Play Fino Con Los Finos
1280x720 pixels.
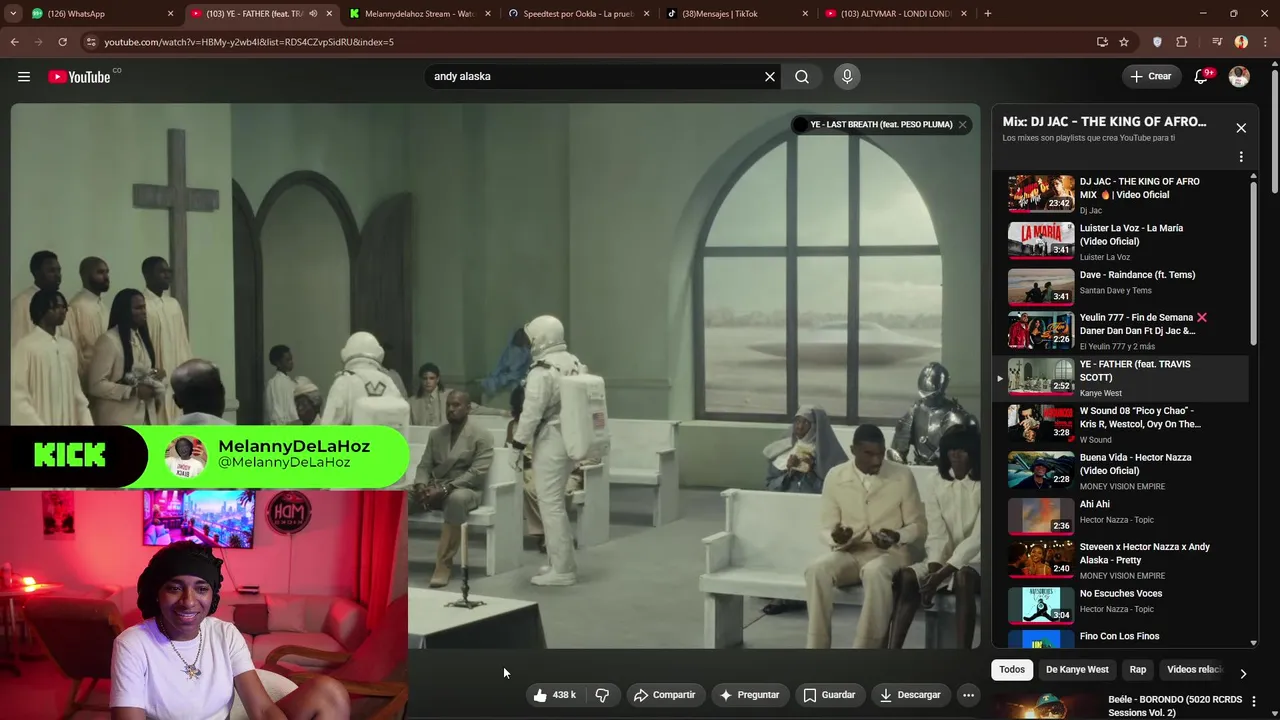[1120, 638]
